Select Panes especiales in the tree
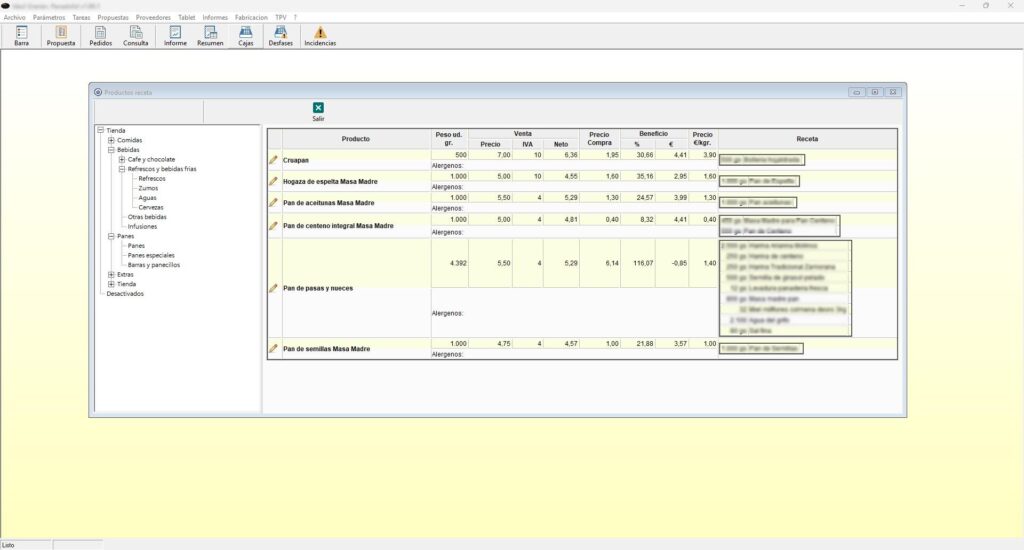The image size is (1024, 550). tap(151, 255)
